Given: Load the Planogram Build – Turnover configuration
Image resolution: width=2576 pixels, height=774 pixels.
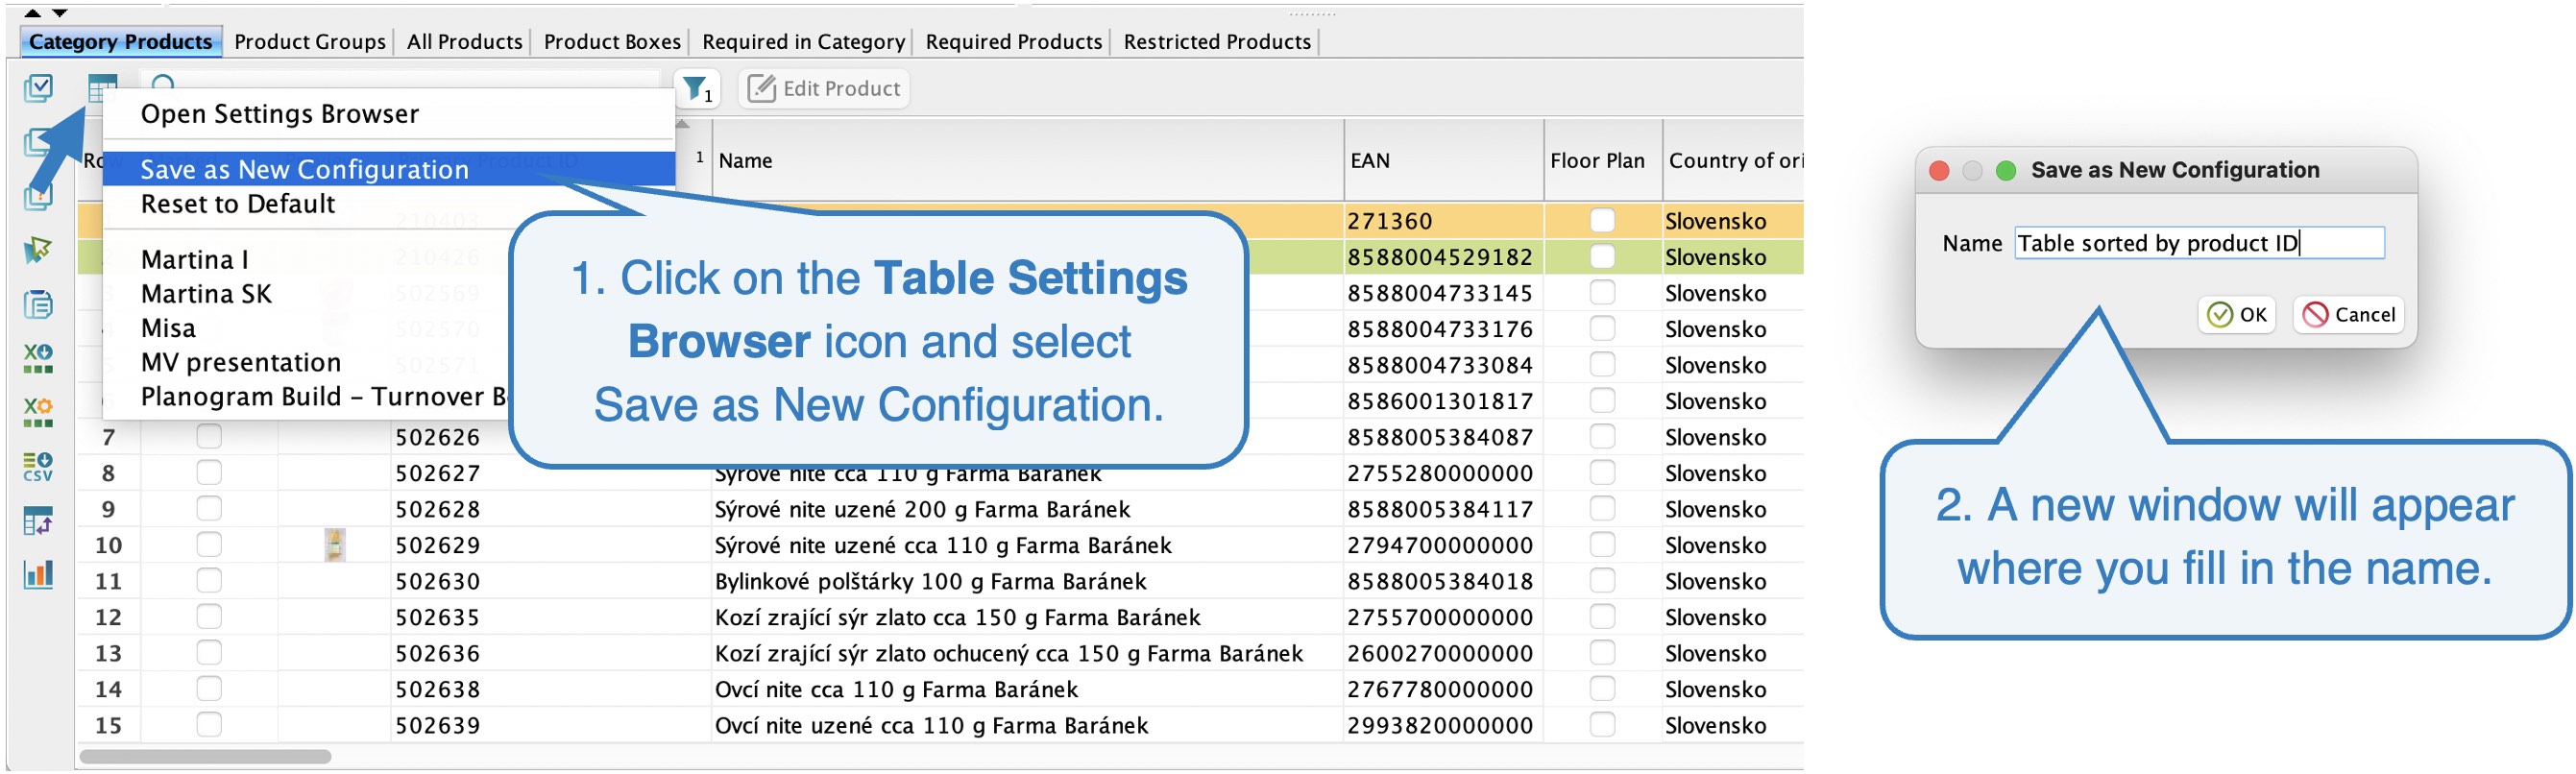Looking at the screenshot, I should click(323, 397).
